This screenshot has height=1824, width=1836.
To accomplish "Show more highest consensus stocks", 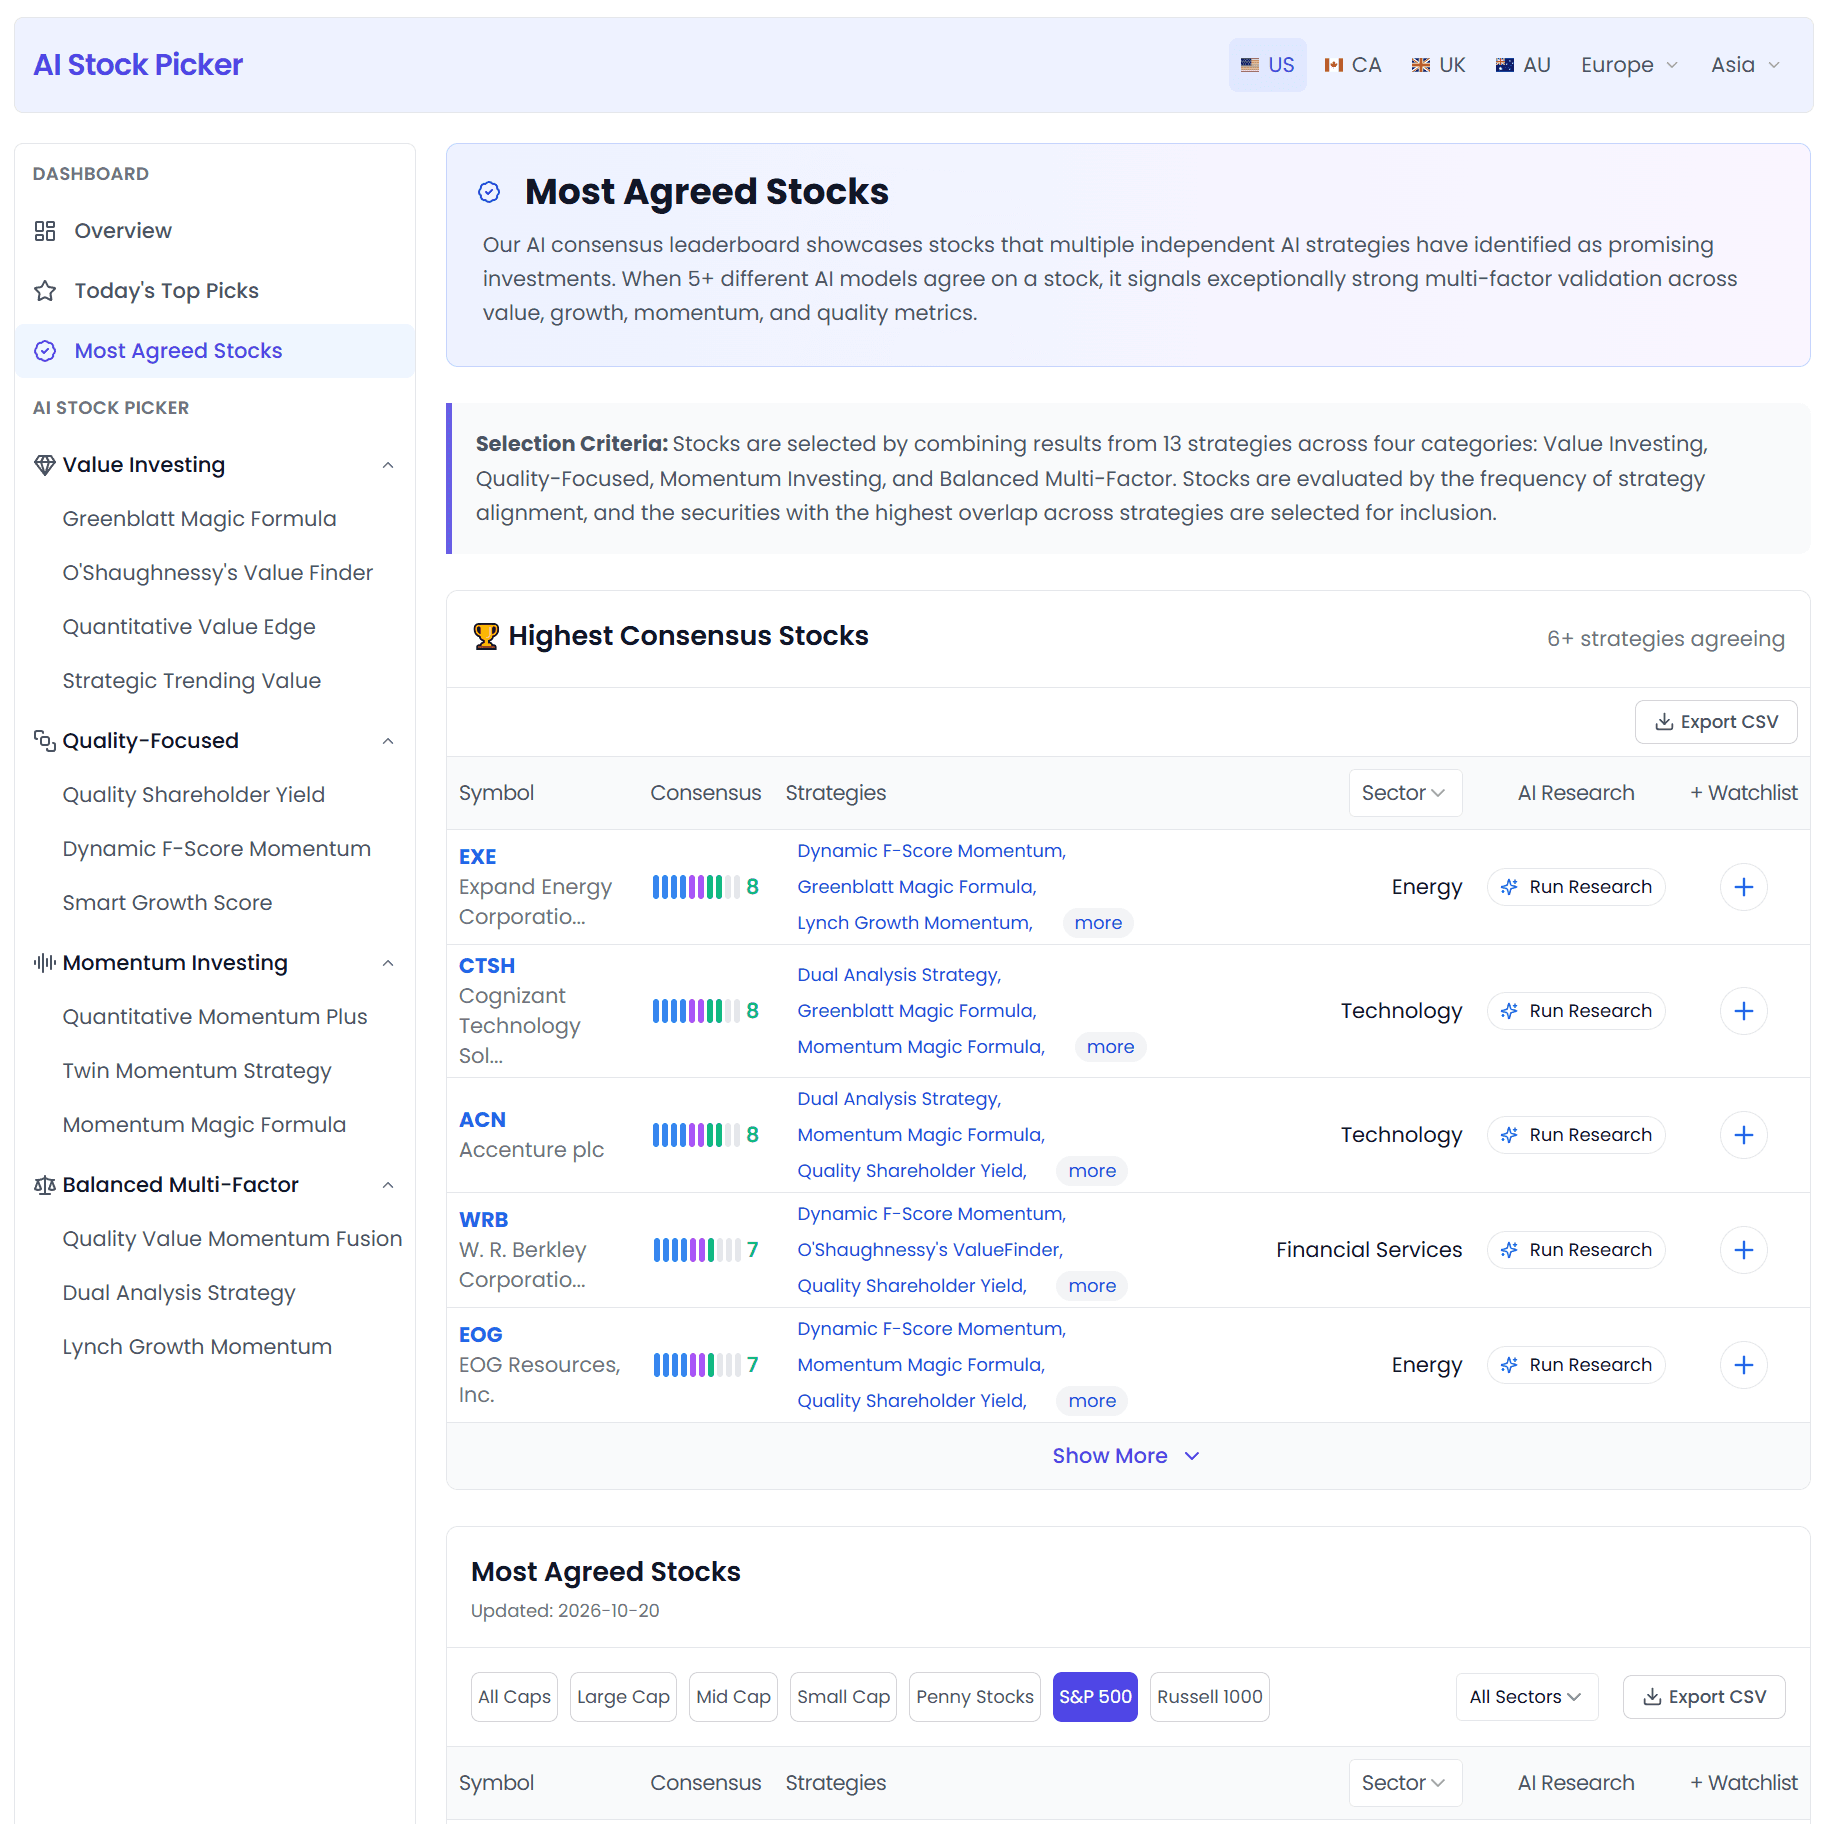I will (1126, 1456).
